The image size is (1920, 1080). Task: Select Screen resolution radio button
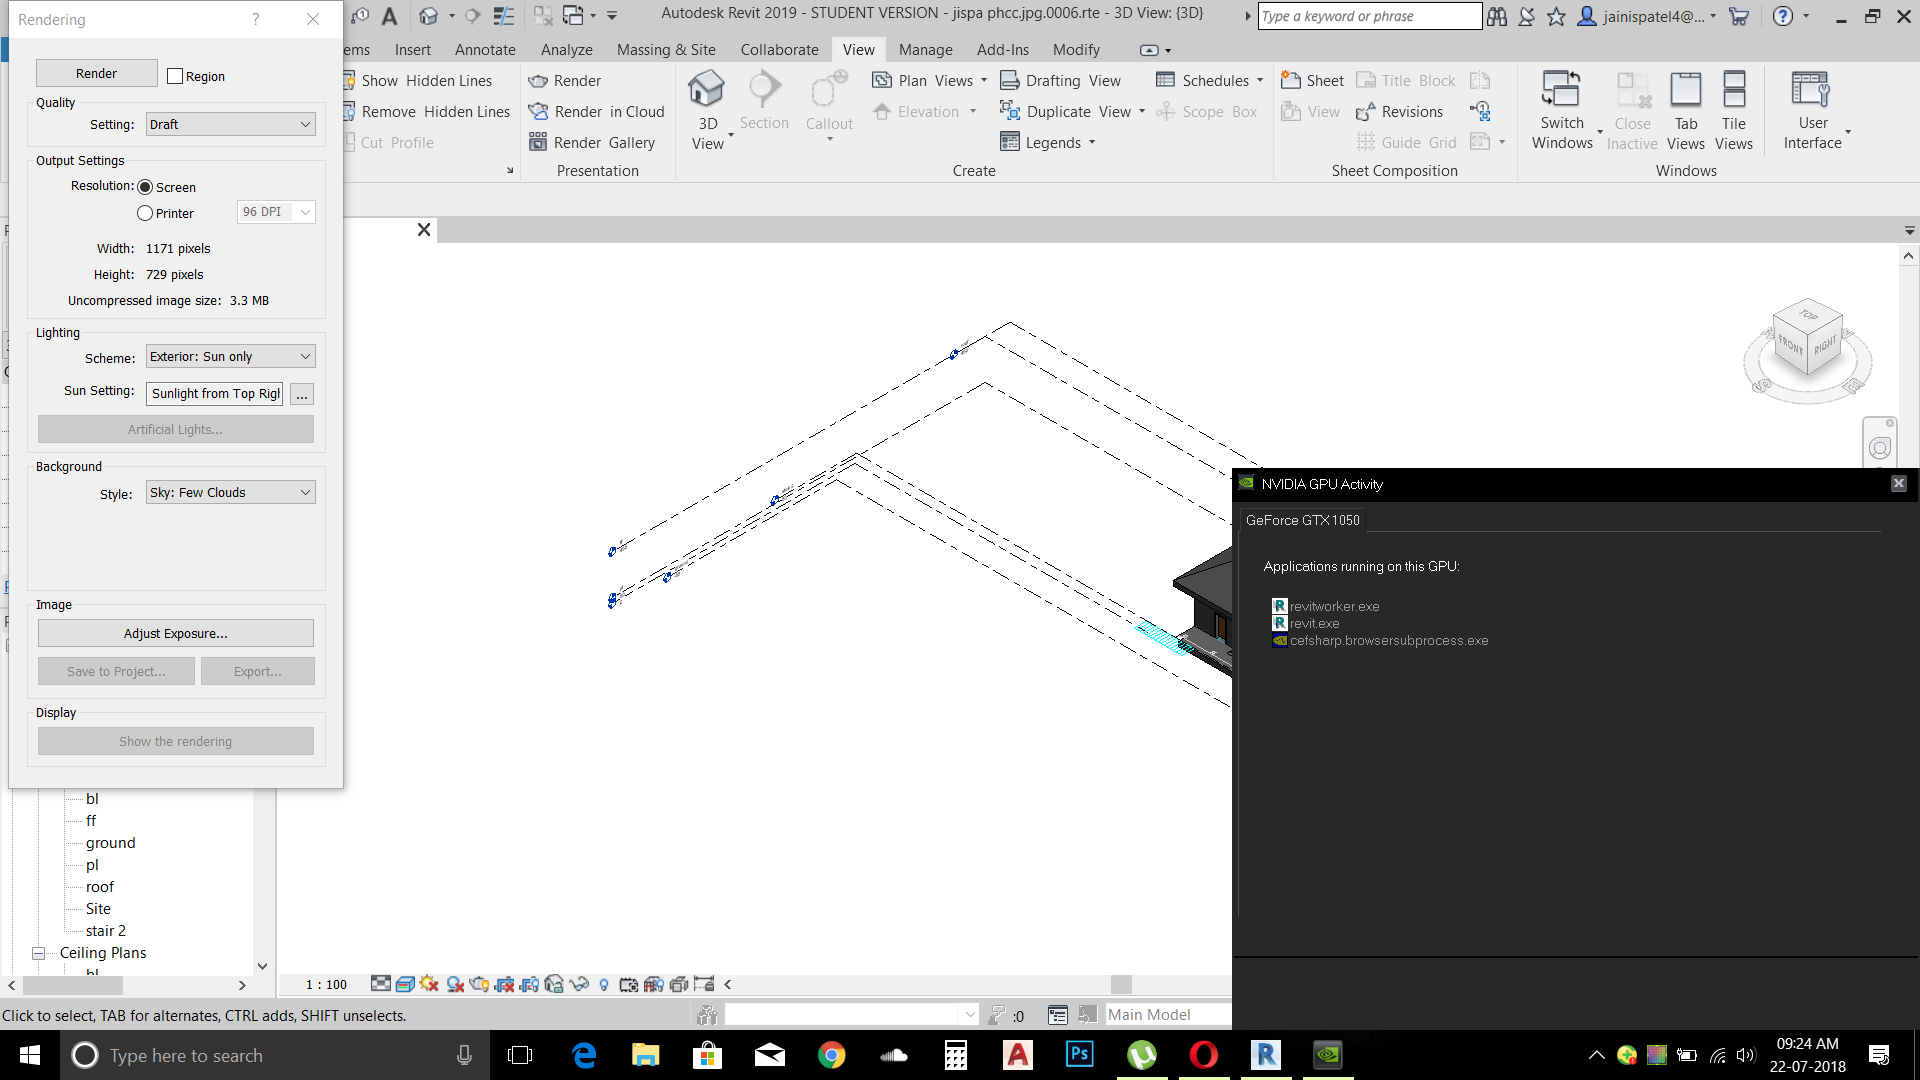[x=145, y=187]
